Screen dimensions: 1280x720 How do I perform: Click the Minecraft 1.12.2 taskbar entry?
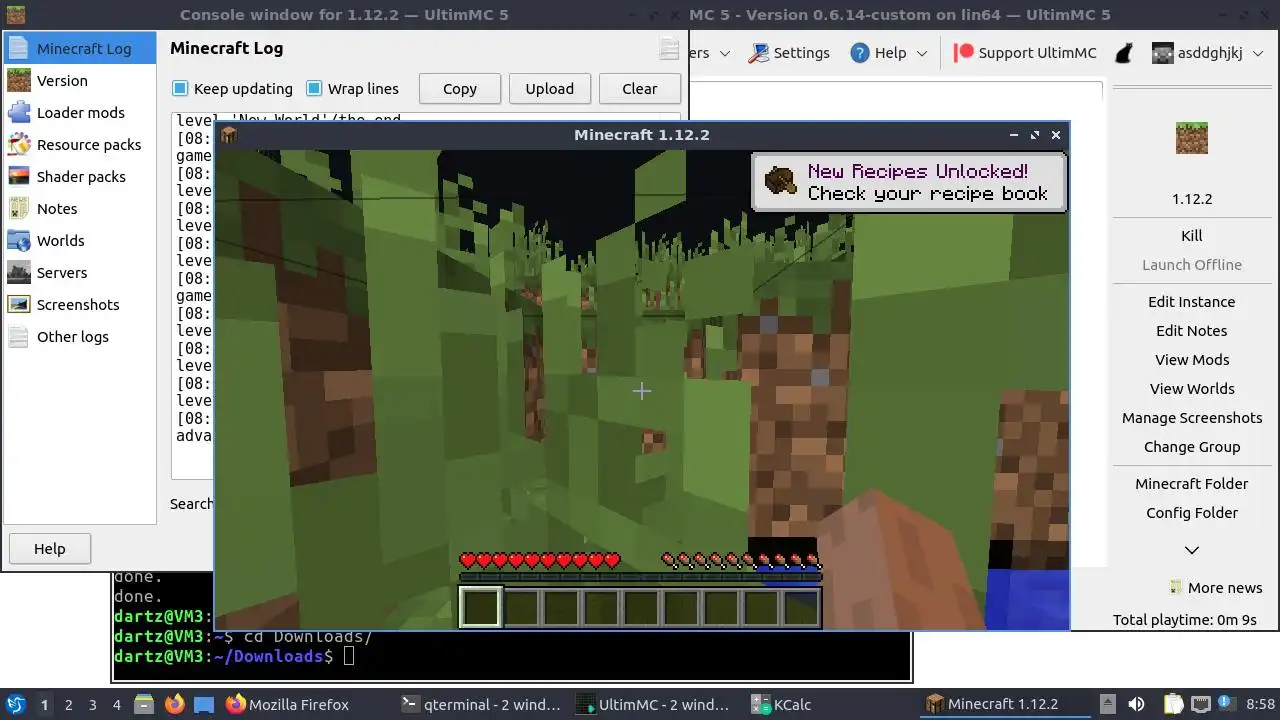(x=1007, y=705)
